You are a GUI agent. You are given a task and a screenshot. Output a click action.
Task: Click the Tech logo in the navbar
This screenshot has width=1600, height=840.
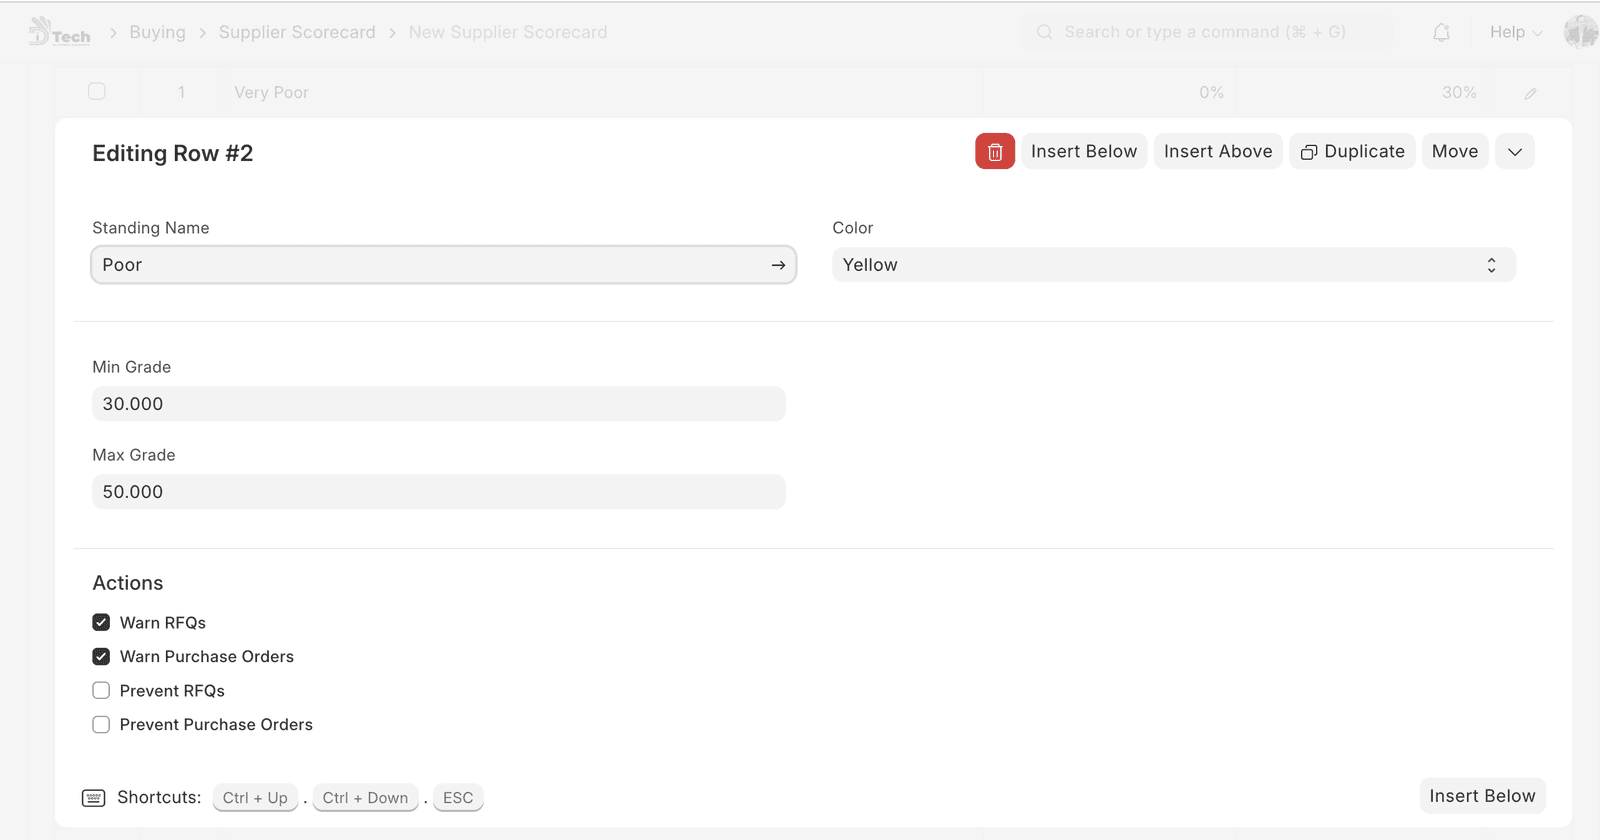pyautogui.click(x=59, y=33)
